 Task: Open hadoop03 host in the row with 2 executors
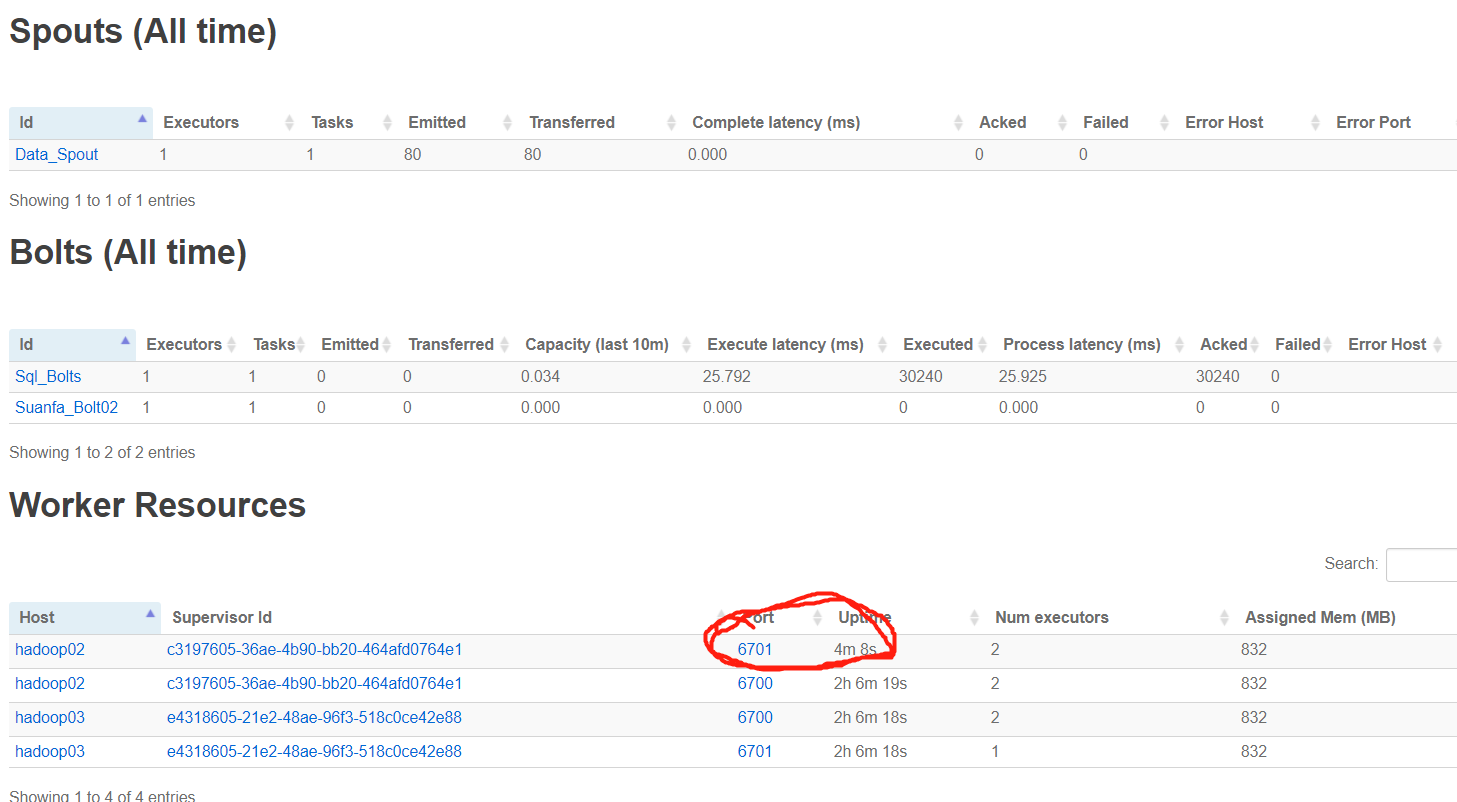pyautogui.click(x=50, y=717)
